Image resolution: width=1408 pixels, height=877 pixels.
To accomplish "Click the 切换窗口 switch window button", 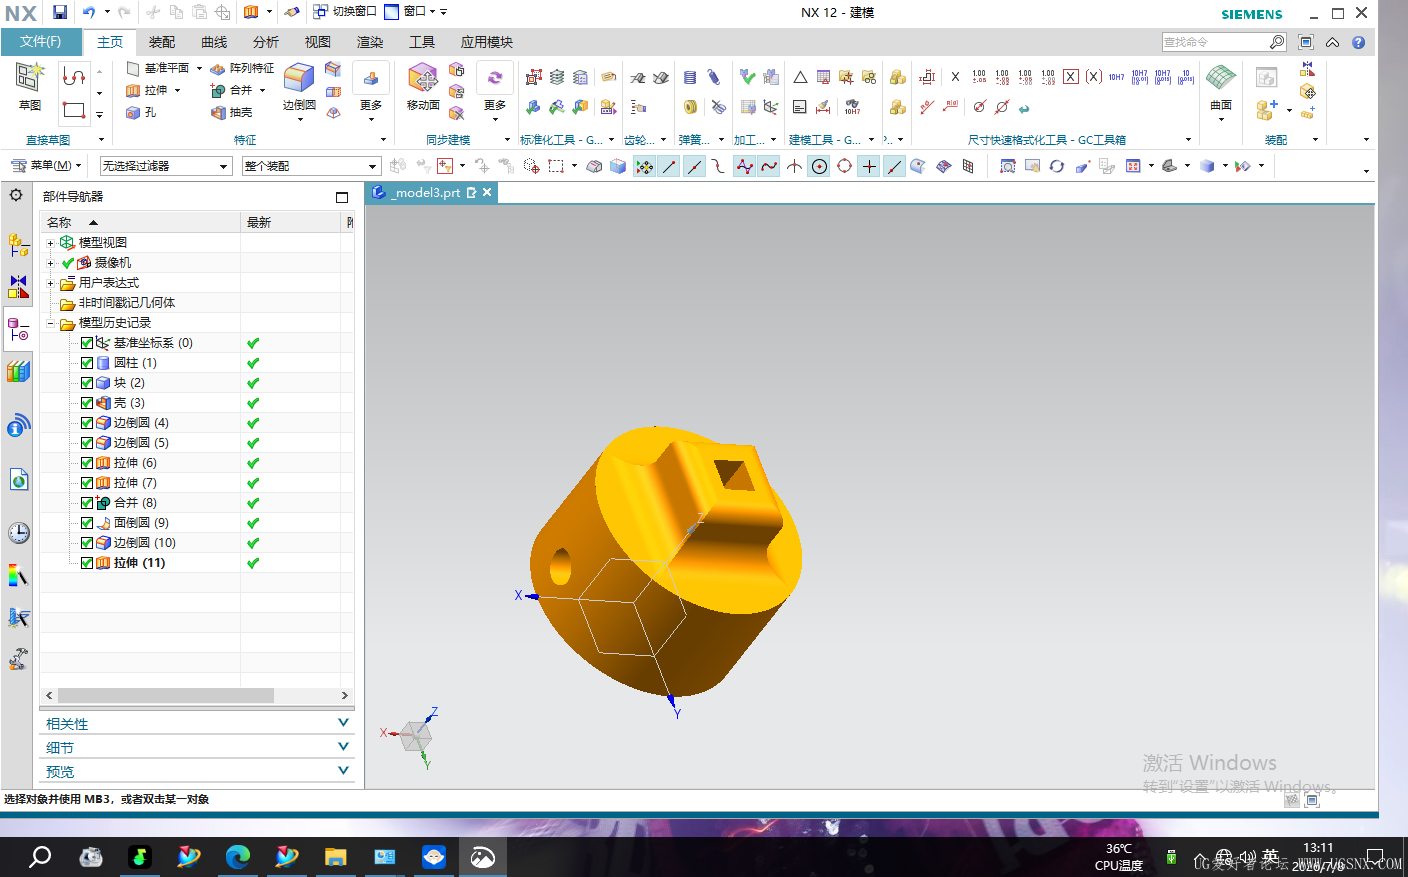I will coord(346,12).
